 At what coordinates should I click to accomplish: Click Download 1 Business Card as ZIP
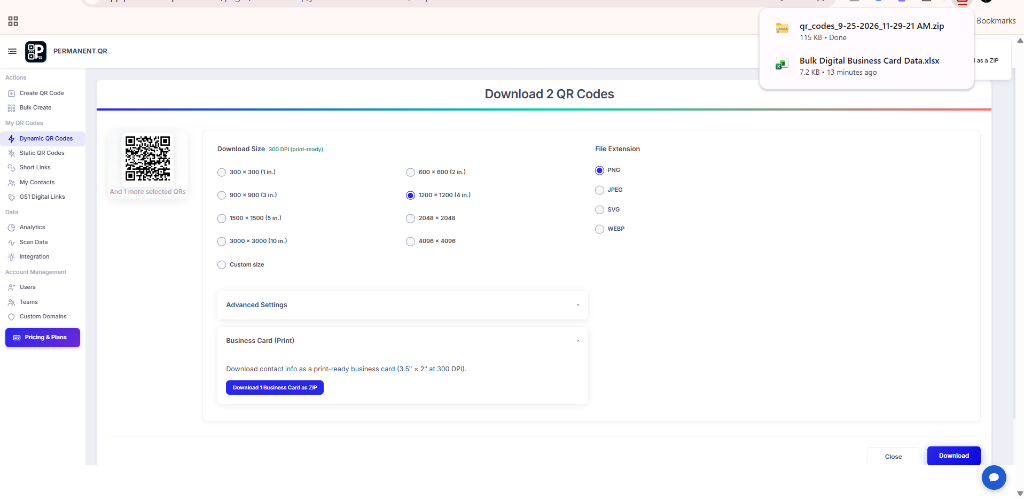point(275,387)
